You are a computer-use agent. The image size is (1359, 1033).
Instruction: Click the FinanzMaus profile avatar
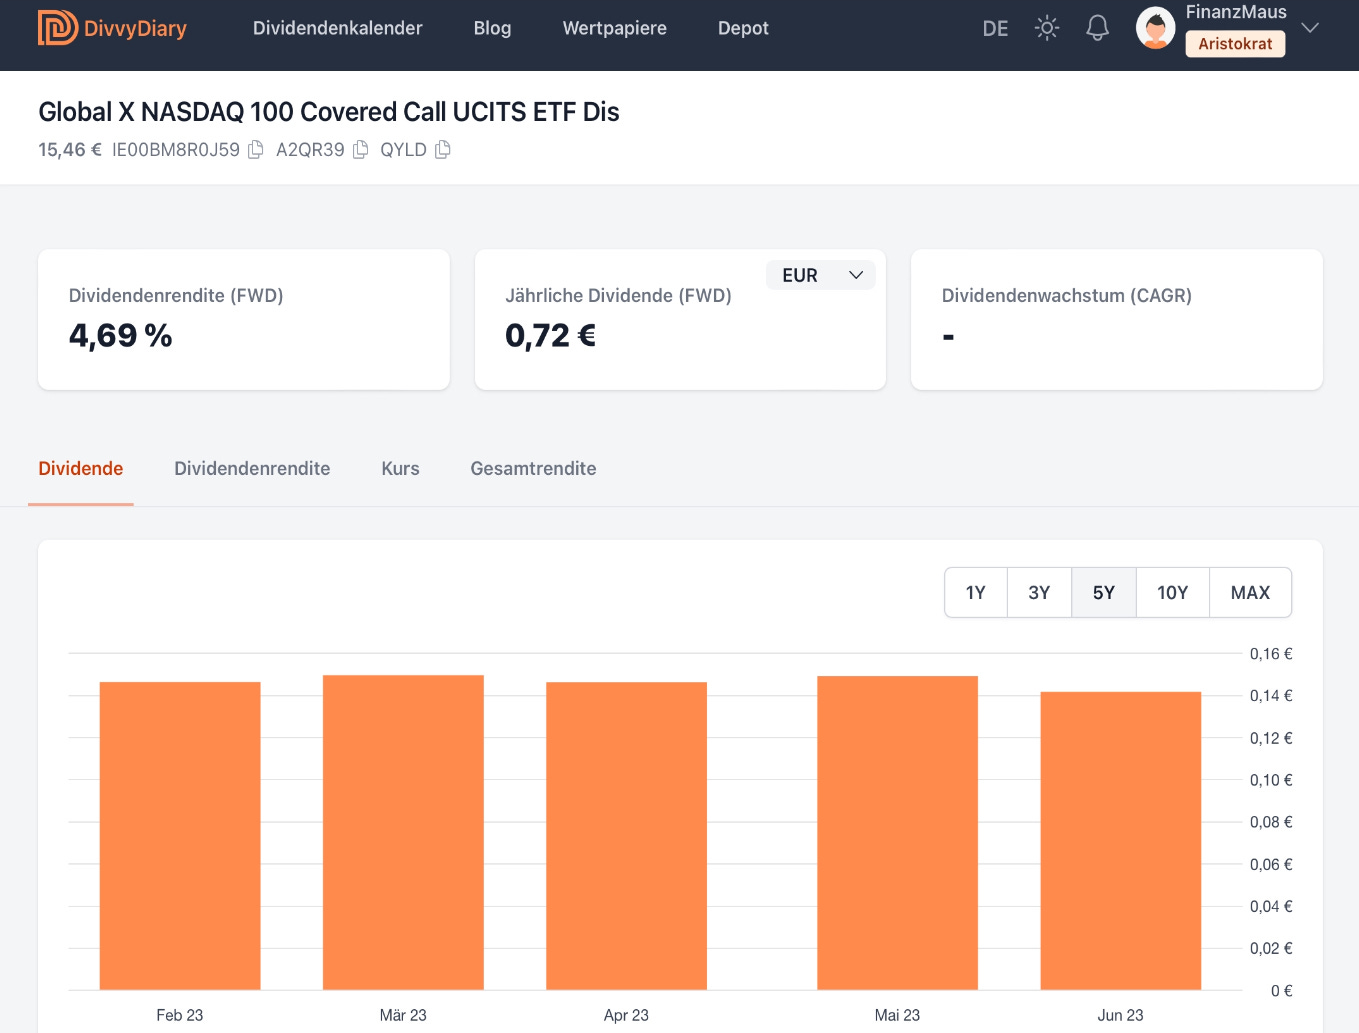click(1156, 28)
